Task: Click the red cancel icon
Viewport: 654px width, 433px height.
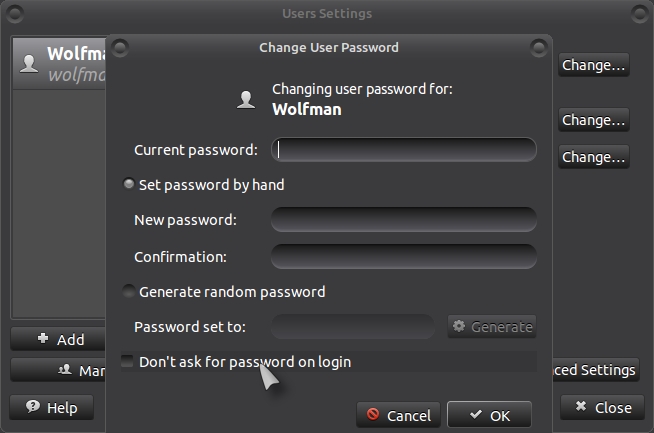Action: [373, 415]
